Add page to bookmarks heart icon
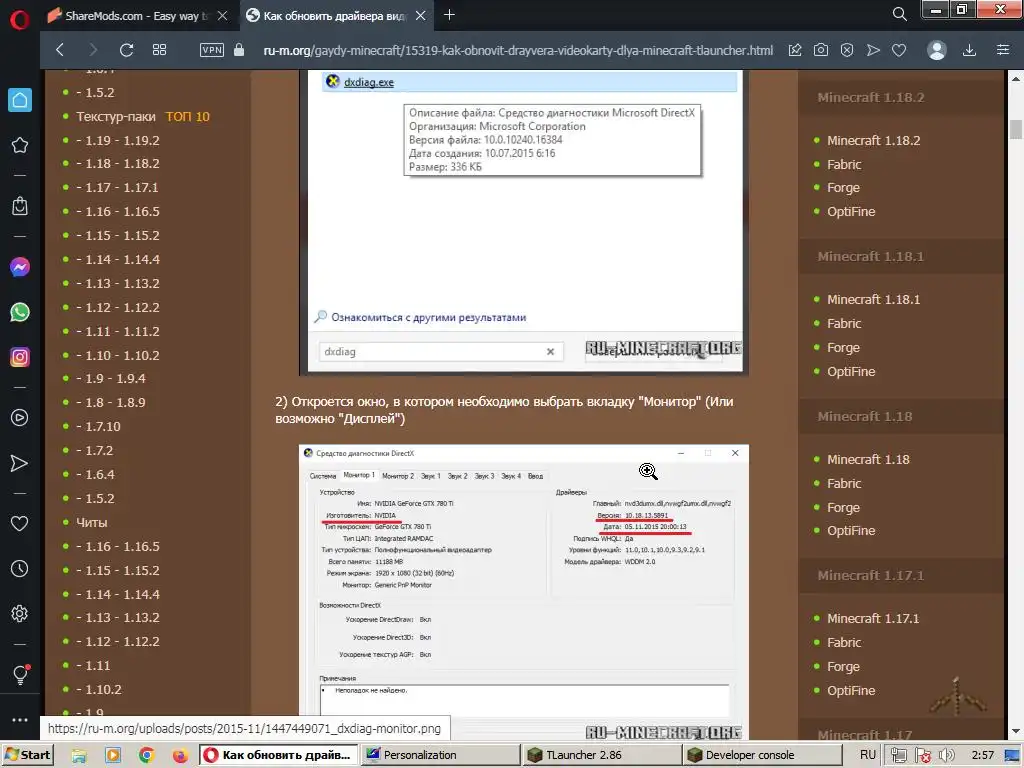Screen dimensions: 1024x768 pos(899,50)
